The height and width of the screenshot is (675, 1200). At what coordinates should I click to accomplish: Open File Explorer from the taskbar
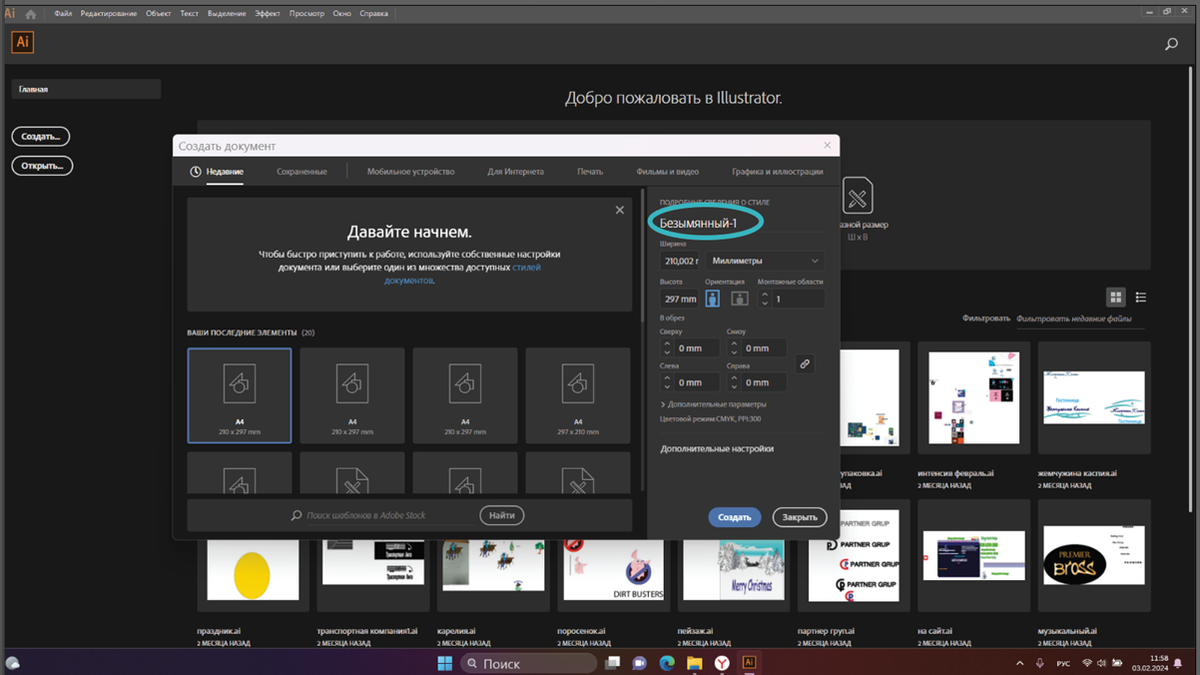click(694, 663)
